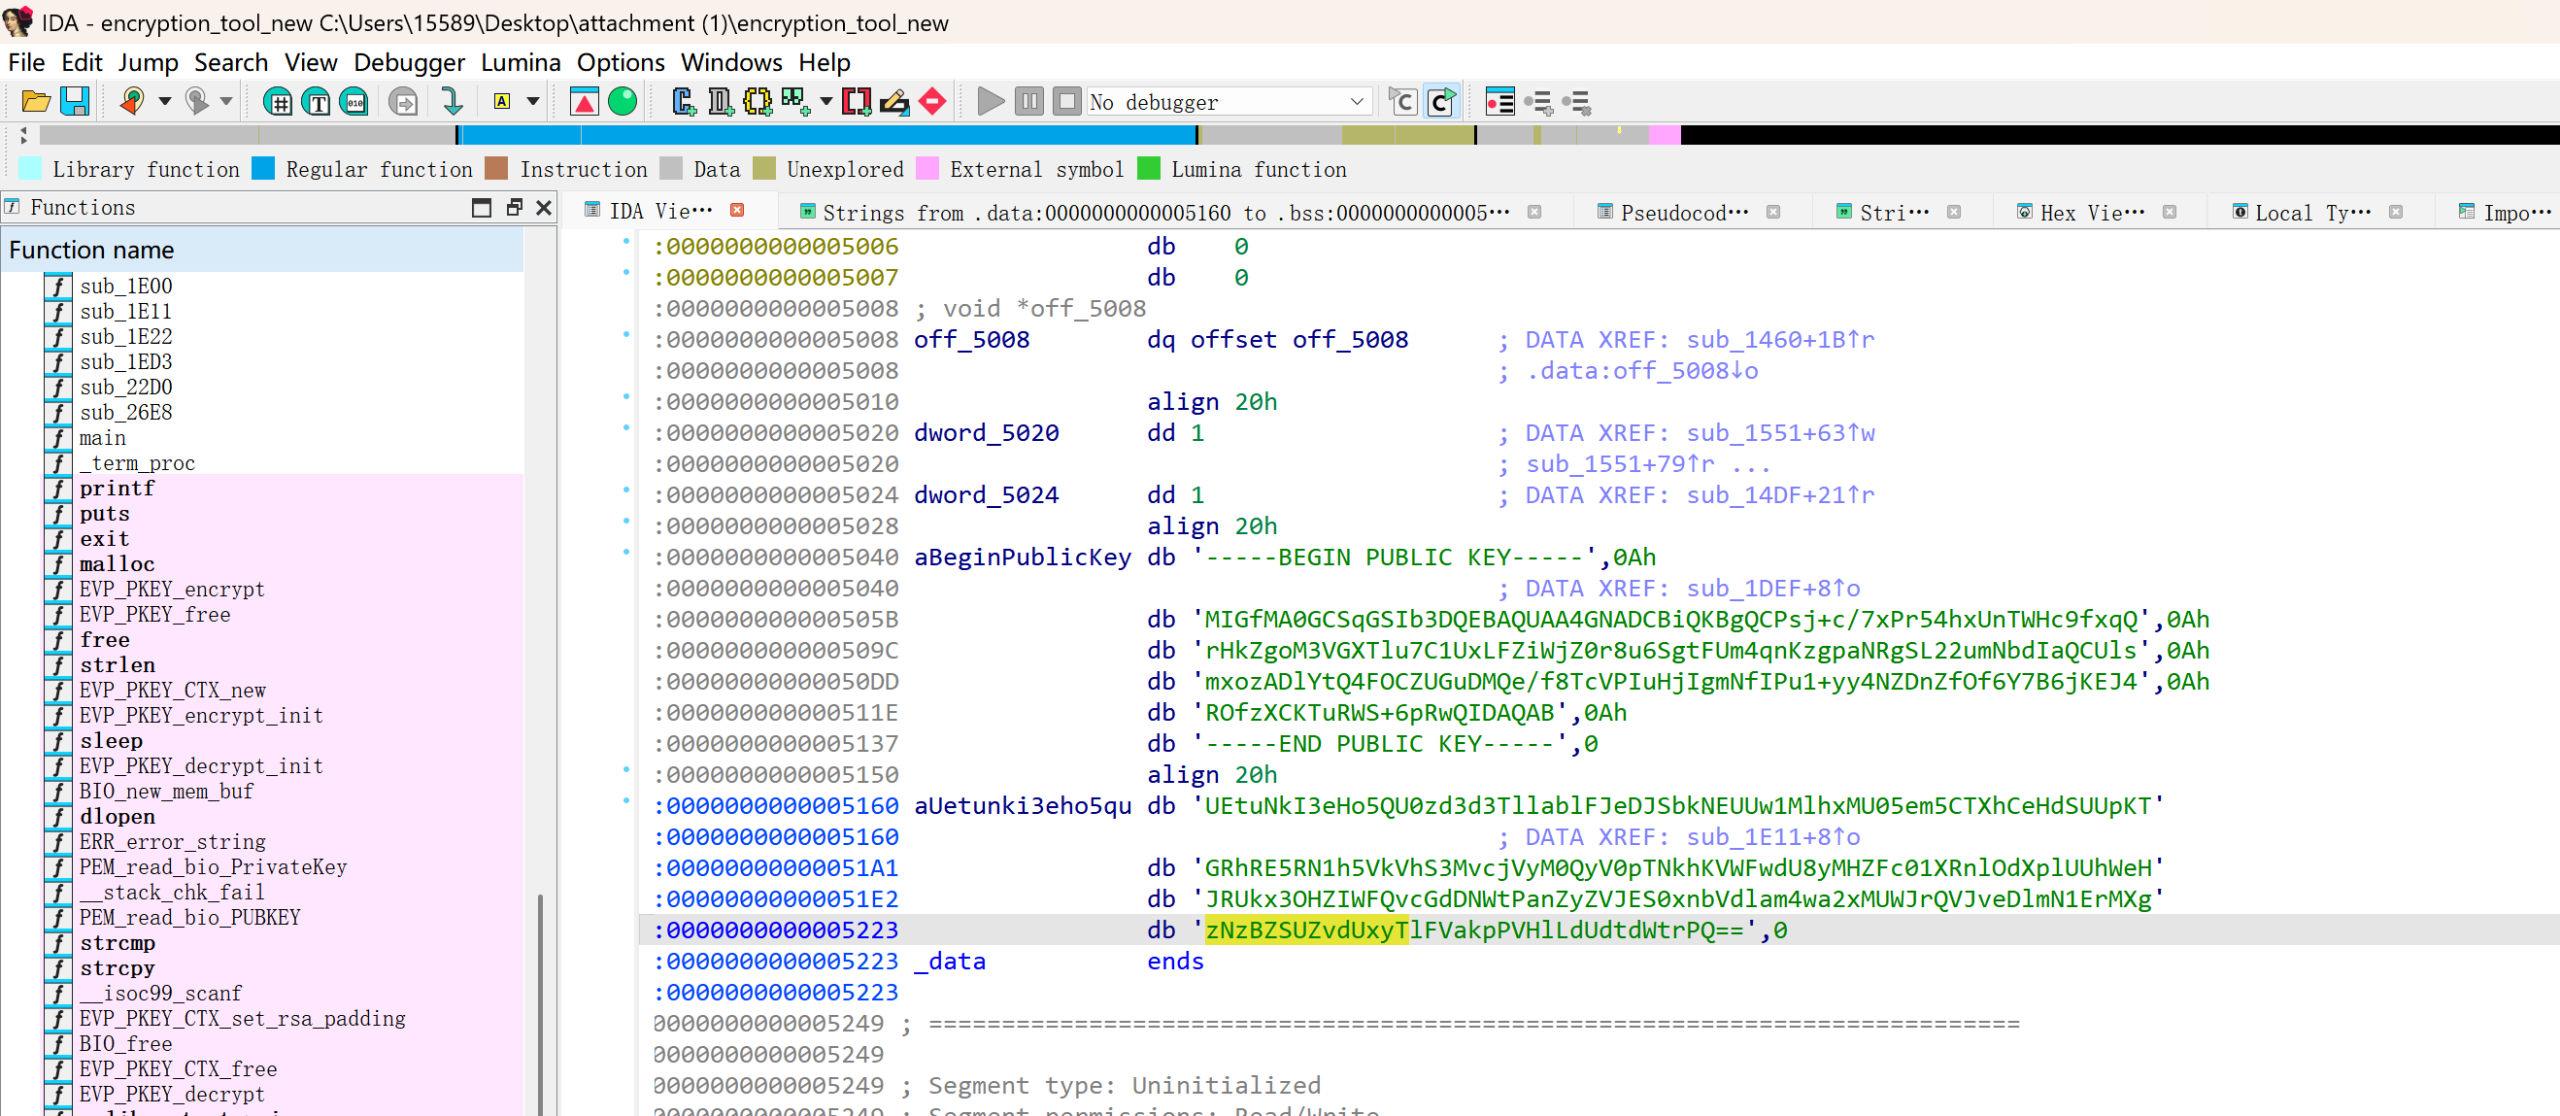The width and height of the screenshot is (2560, 1116).
Task: Close the IDA View tab
Action: point(737,210)
